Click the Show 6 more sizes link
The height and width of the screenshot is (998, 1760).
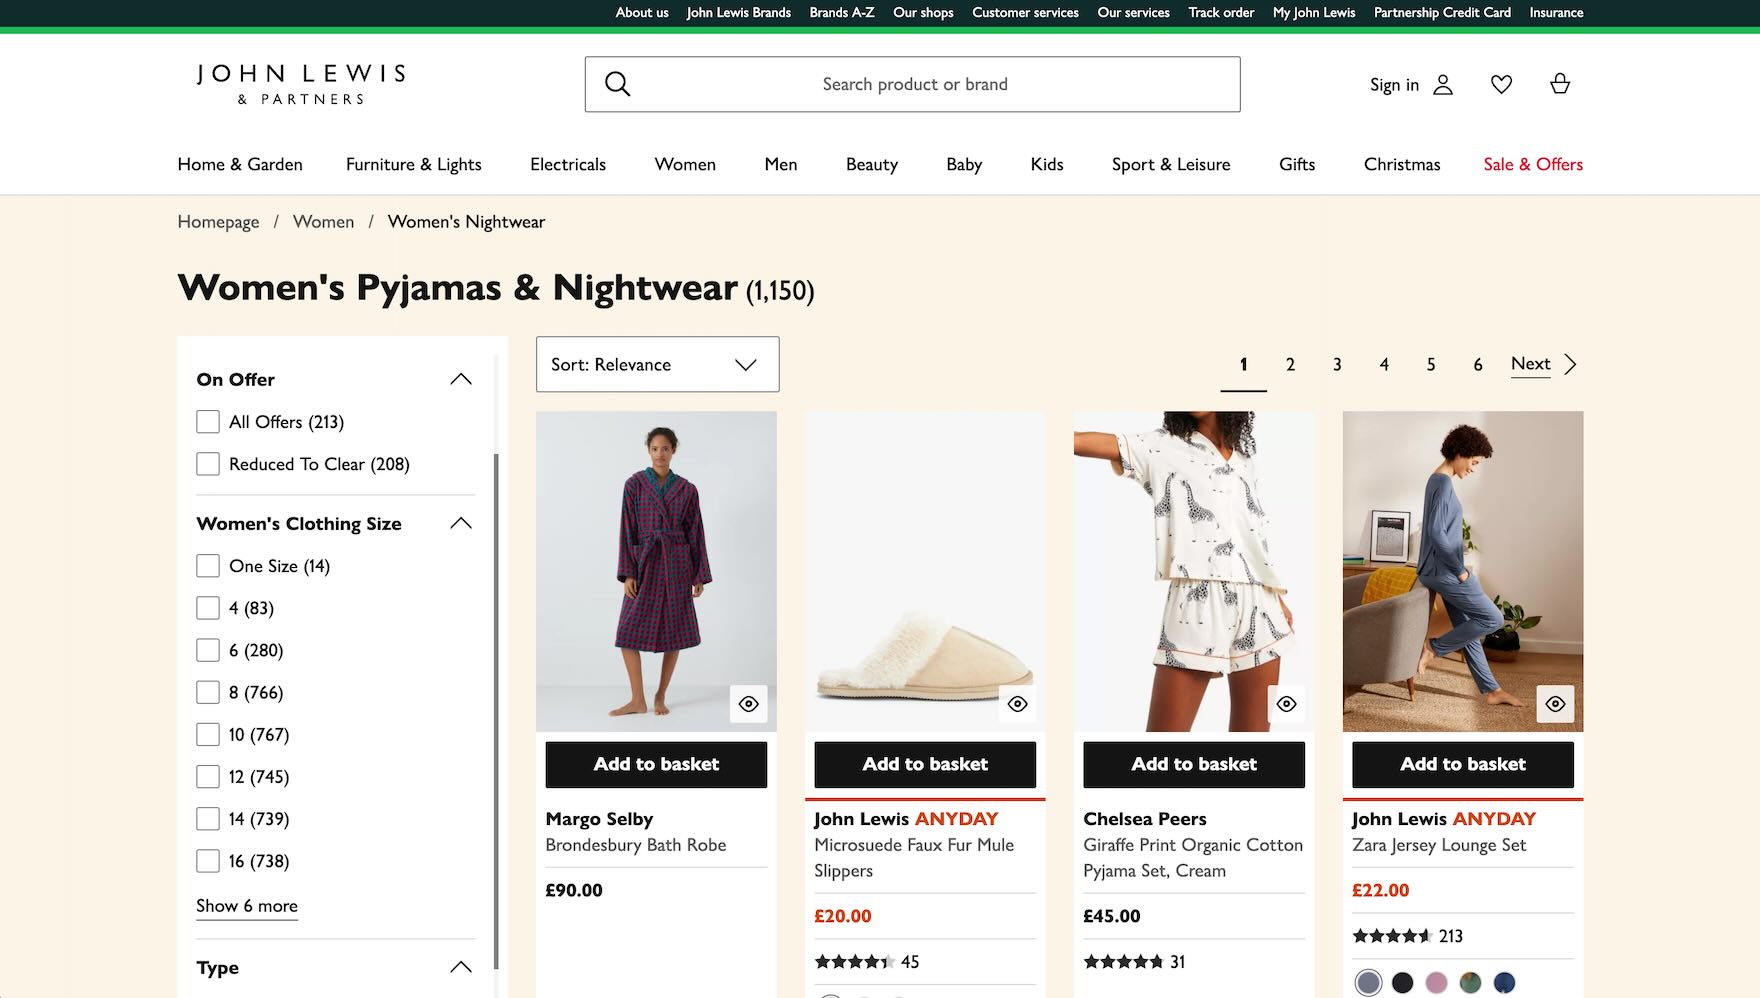click(246, 906)
